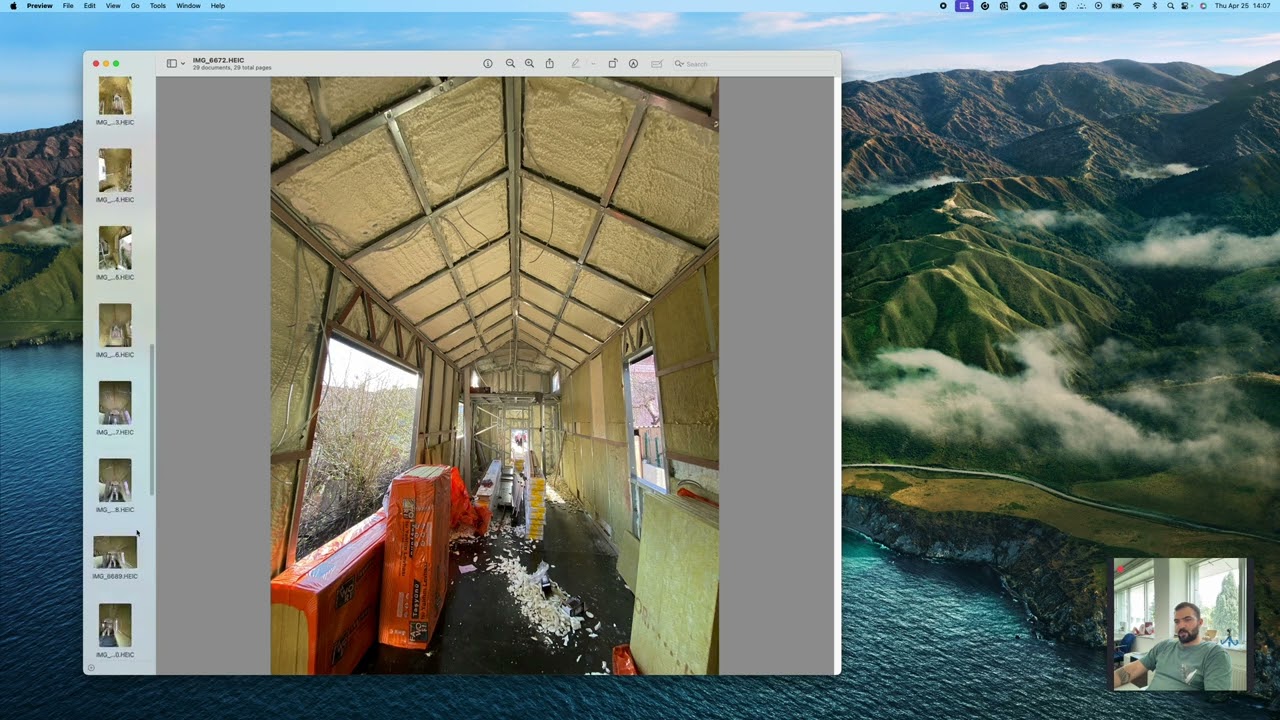Viewport: 1280px width, 720px height.
Task: Open the Edit menu
Action: 90,6
